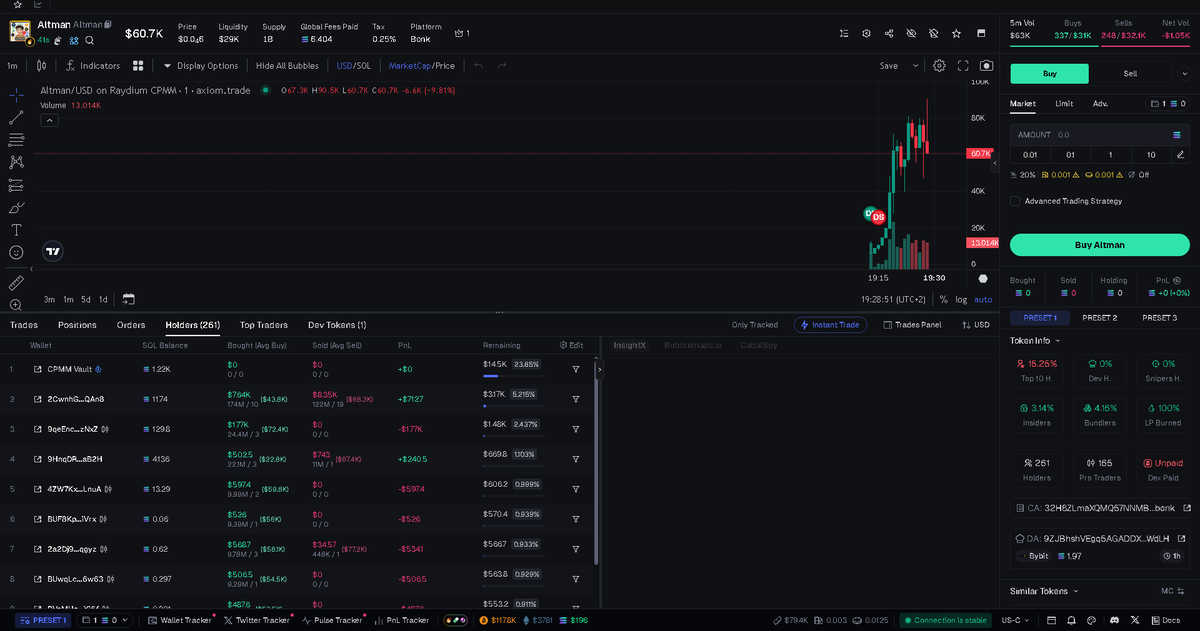Select the trend line drawing tool

(x=16, y=117)
